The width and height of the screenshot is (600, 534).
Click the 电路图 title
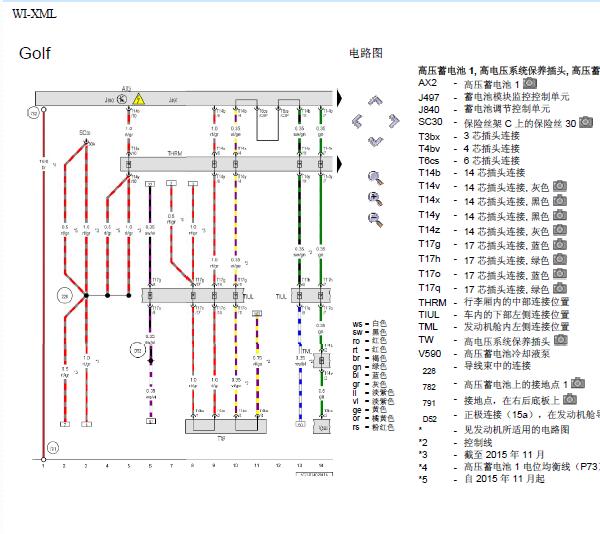pyautogui.click(x=366, y=53)
